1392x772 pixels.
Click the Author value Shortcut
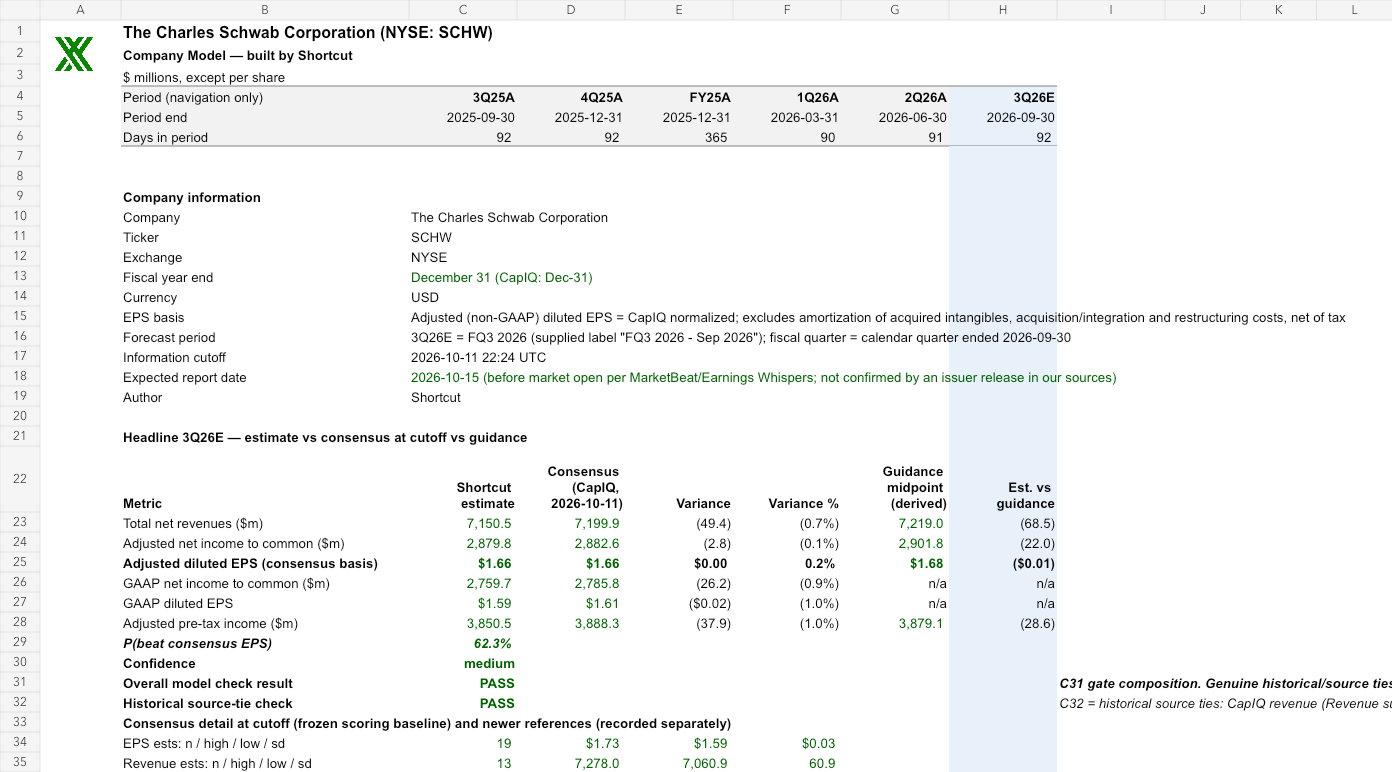436,397
